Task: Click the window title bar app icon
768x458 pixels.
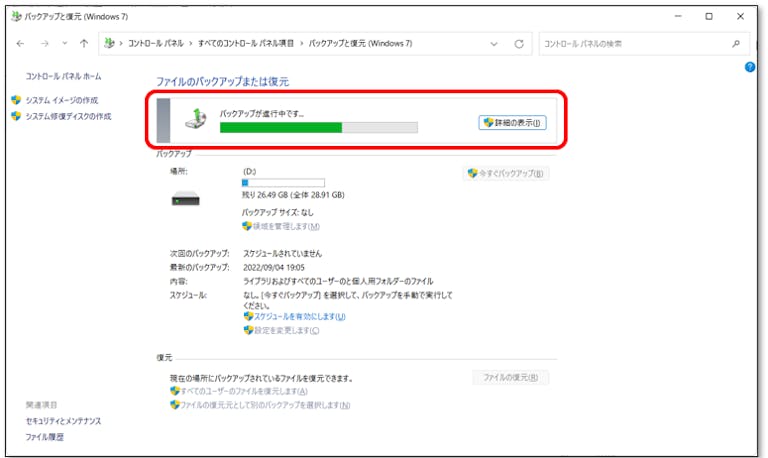Action: coord(16,17)
